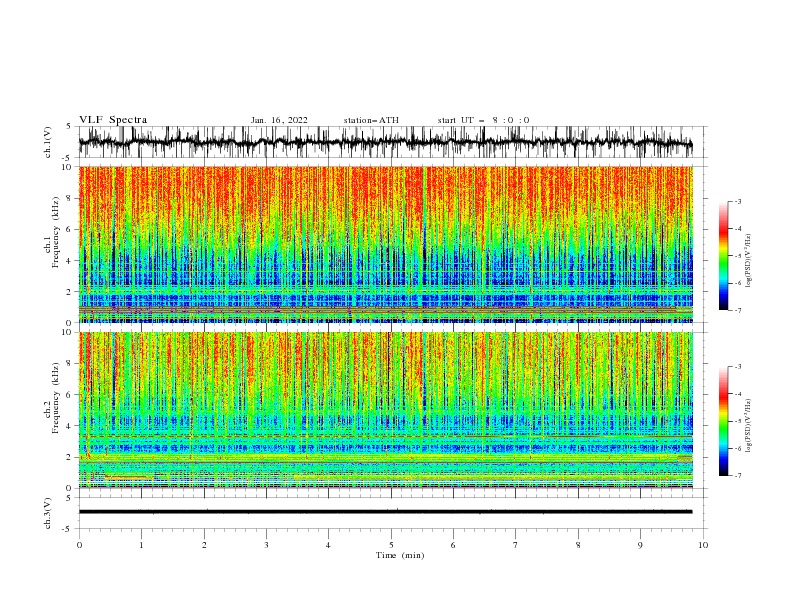Screen dimensions: 792x612
Task: Click the ch.1 PSD color scale bar
Action: 723,256
